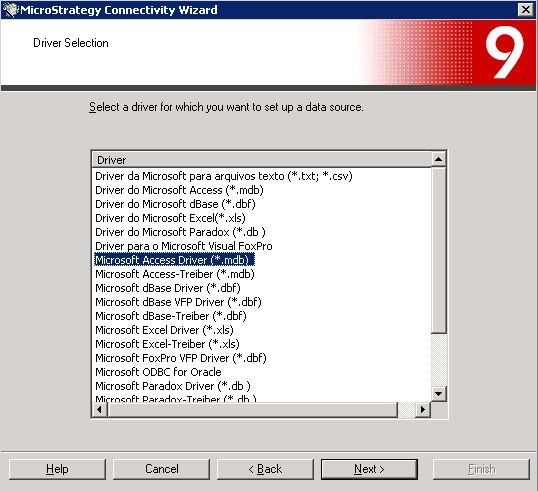
Task: Select Driver para o Microsoft Visual FoxPro
Action: pyautogui.click(x=184, y=246)
